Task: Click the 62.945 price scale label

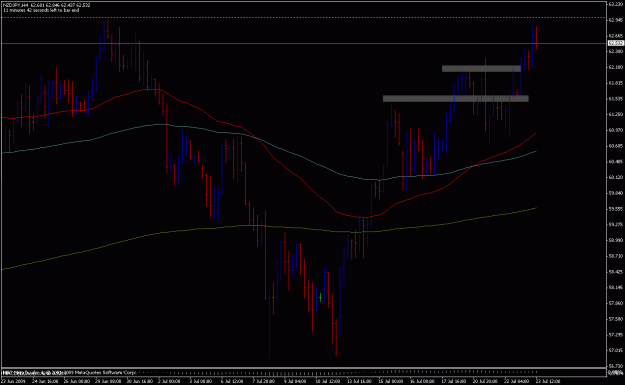Action: point(616,20)
